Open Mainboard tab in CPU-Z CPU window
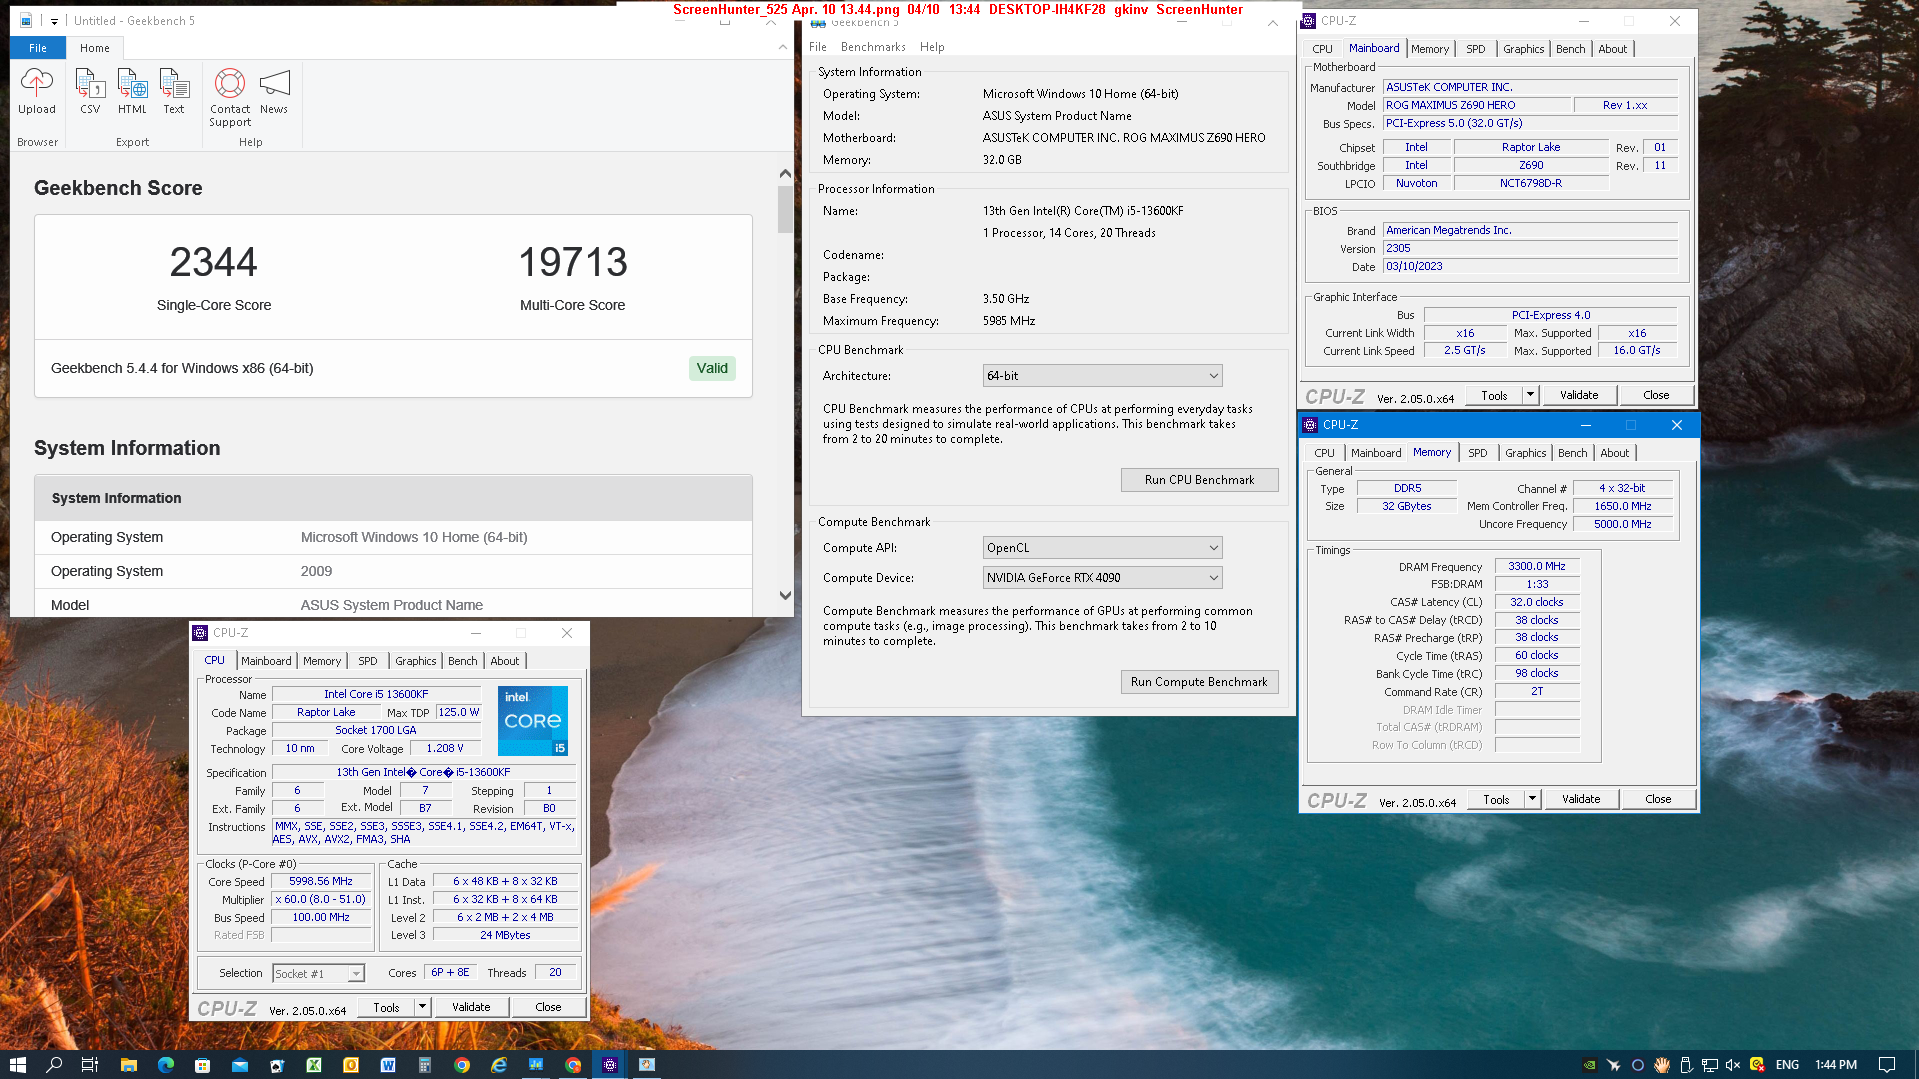This screenshot has height=1079, width=1919. tap(266, 661)
